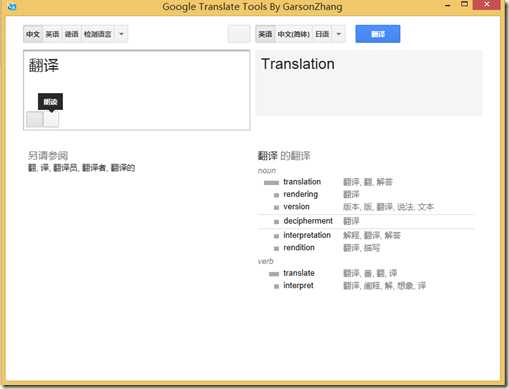Click the listen button under the 朗读 tooltip
509x389 pixels.
pyautogui.click(x=52, y=119)
